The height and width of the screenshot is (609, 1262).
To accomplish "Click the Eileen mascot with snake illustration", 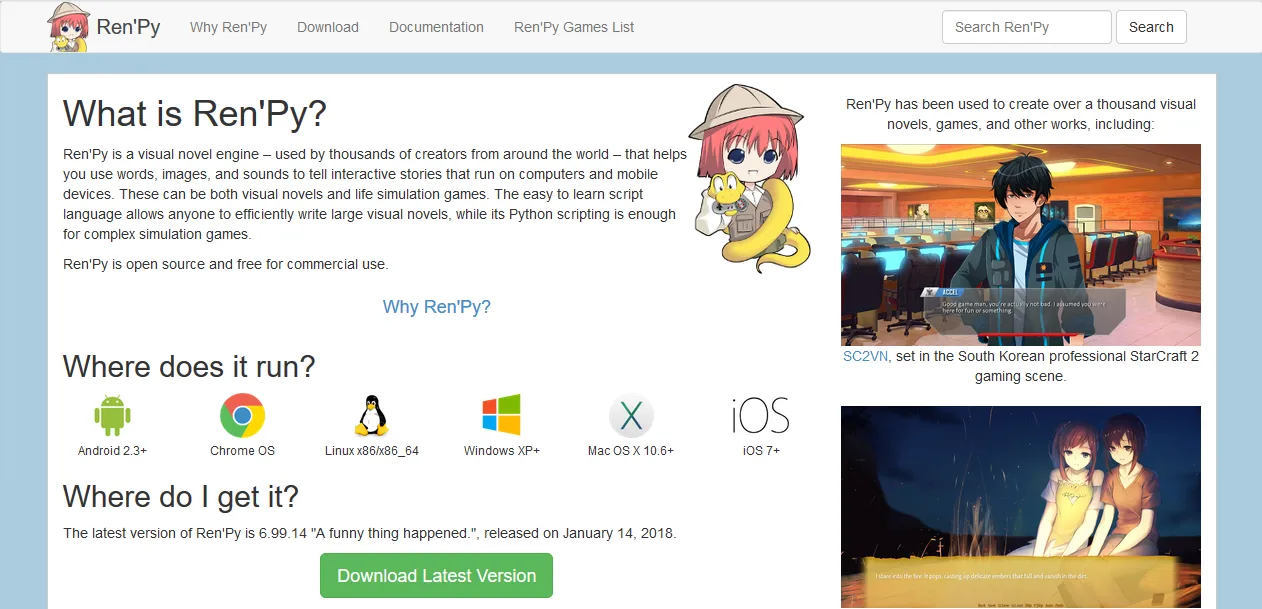I will tap(750, 178).
